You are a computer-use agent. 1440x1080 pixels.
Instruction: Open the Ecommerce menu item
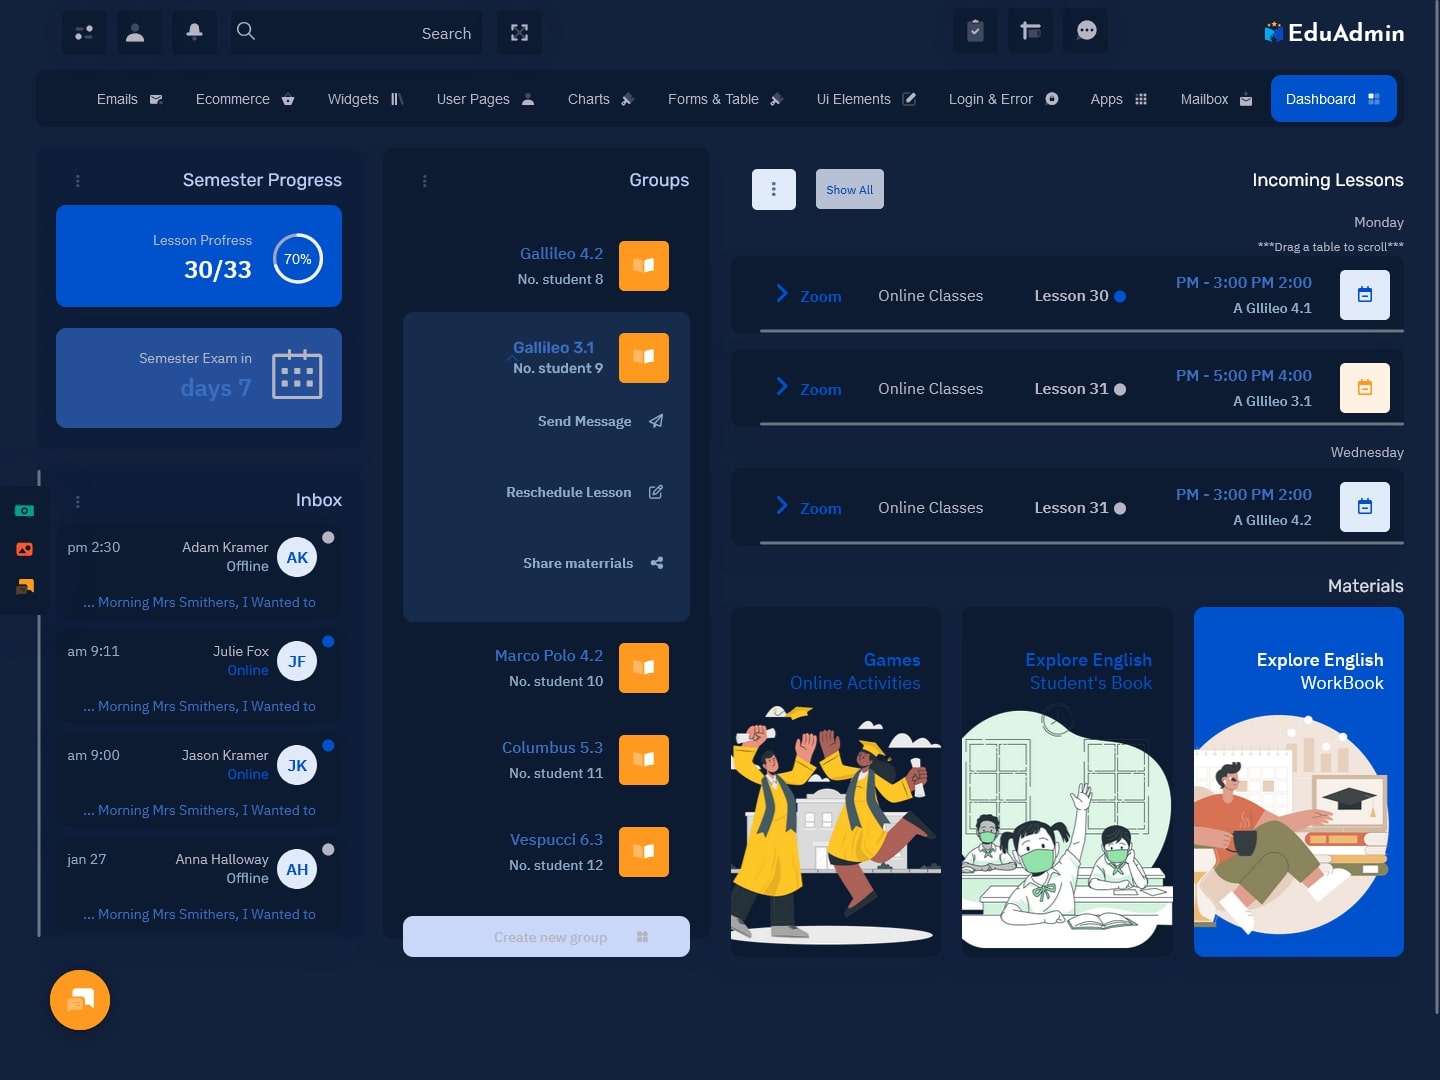pyautogui.click(x=245, y=99)
